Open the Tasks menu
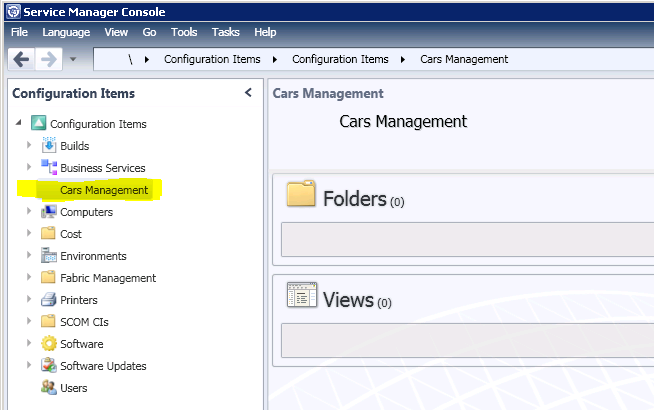Screen dimensions: 654x410 tap(225, 32)
